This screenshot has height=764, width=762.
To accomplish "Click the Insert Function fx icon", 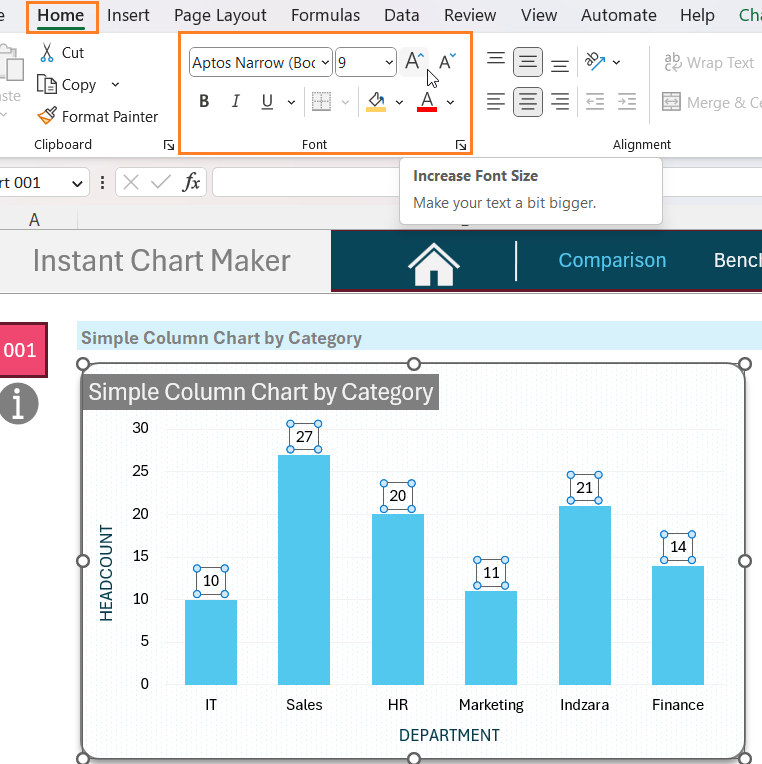I will [191, 183].
